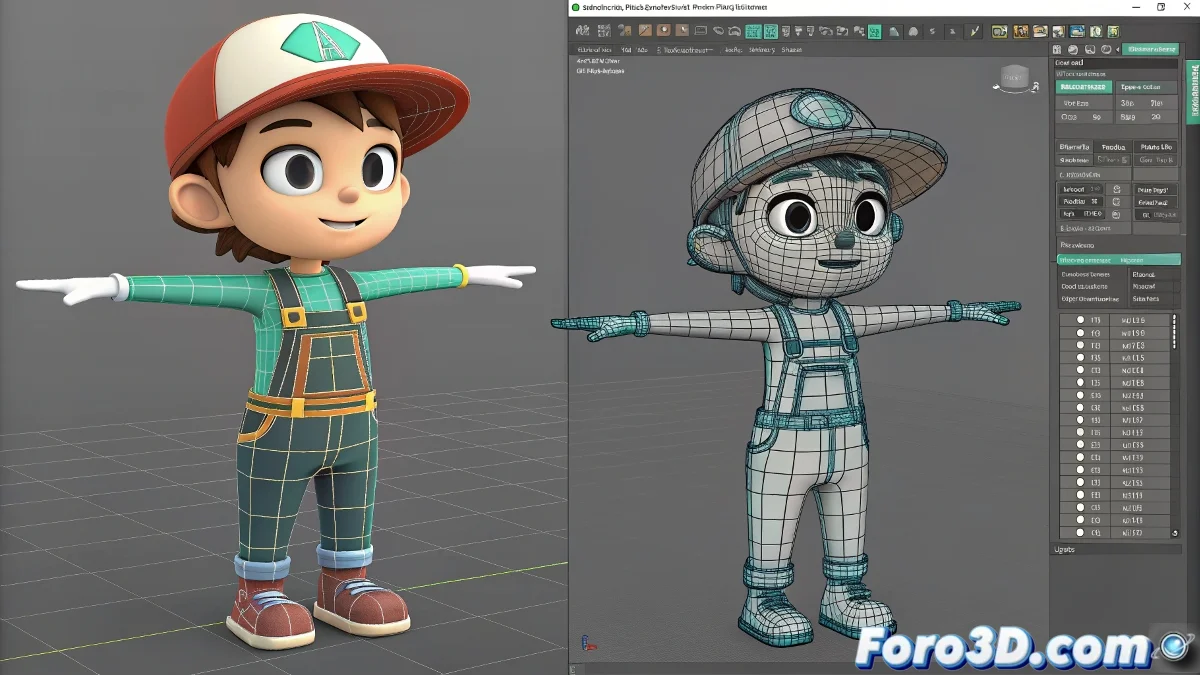Click the last yellow-framed icon in the toolbar
1200x675 pixels.
click(x=1113, y=31)
